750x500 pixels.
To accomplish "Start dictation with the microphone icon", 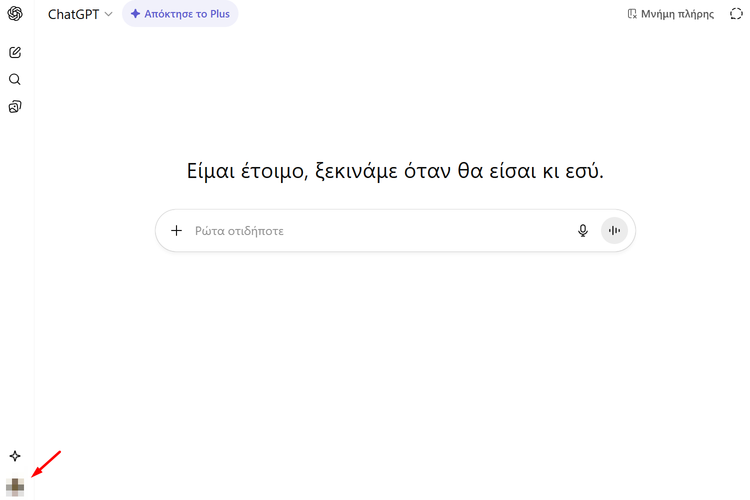I will [583, 231].
